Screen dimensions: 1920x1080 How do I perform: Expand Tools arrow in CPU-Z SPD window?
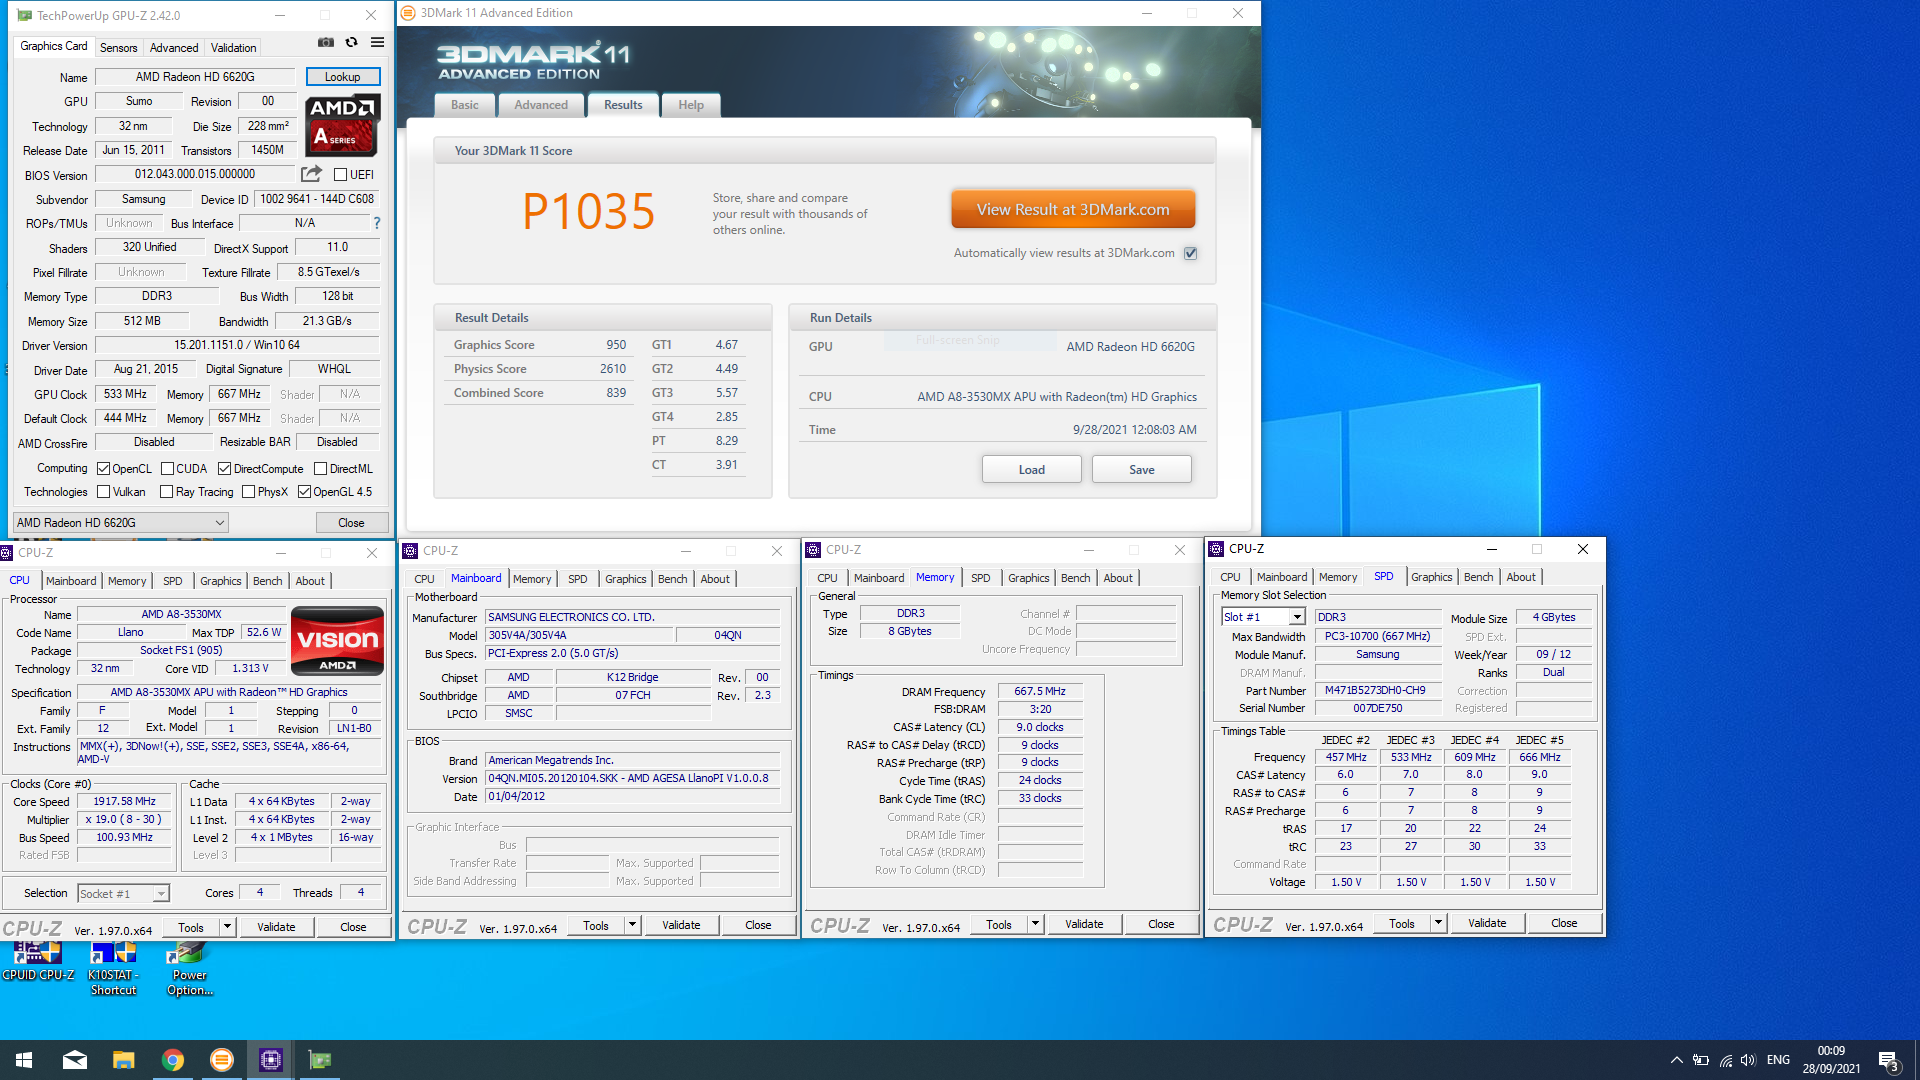[1438, 923]
